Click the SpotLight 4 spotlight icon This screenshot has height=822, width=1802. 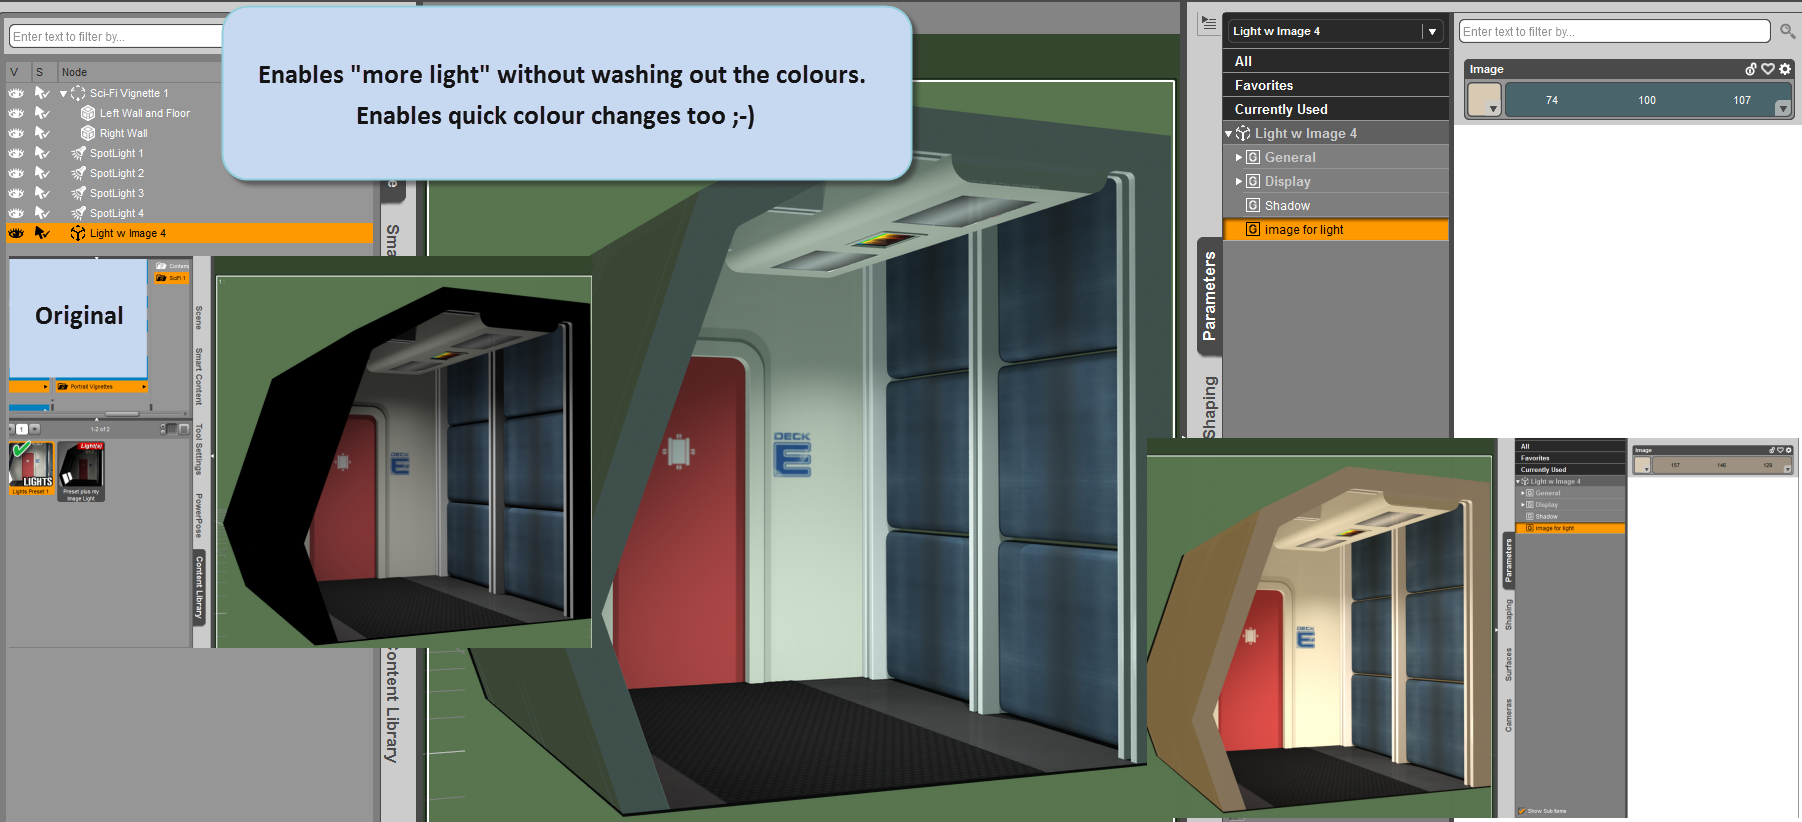(78, 213)
